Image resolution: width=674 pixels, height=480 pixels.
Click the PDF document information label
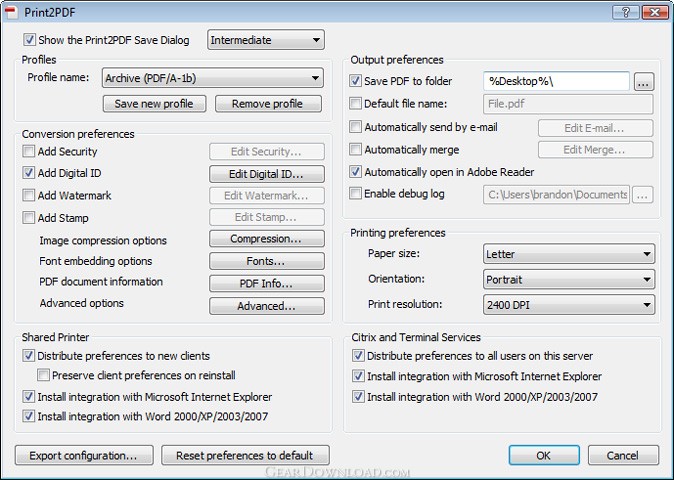pos(101,281)
